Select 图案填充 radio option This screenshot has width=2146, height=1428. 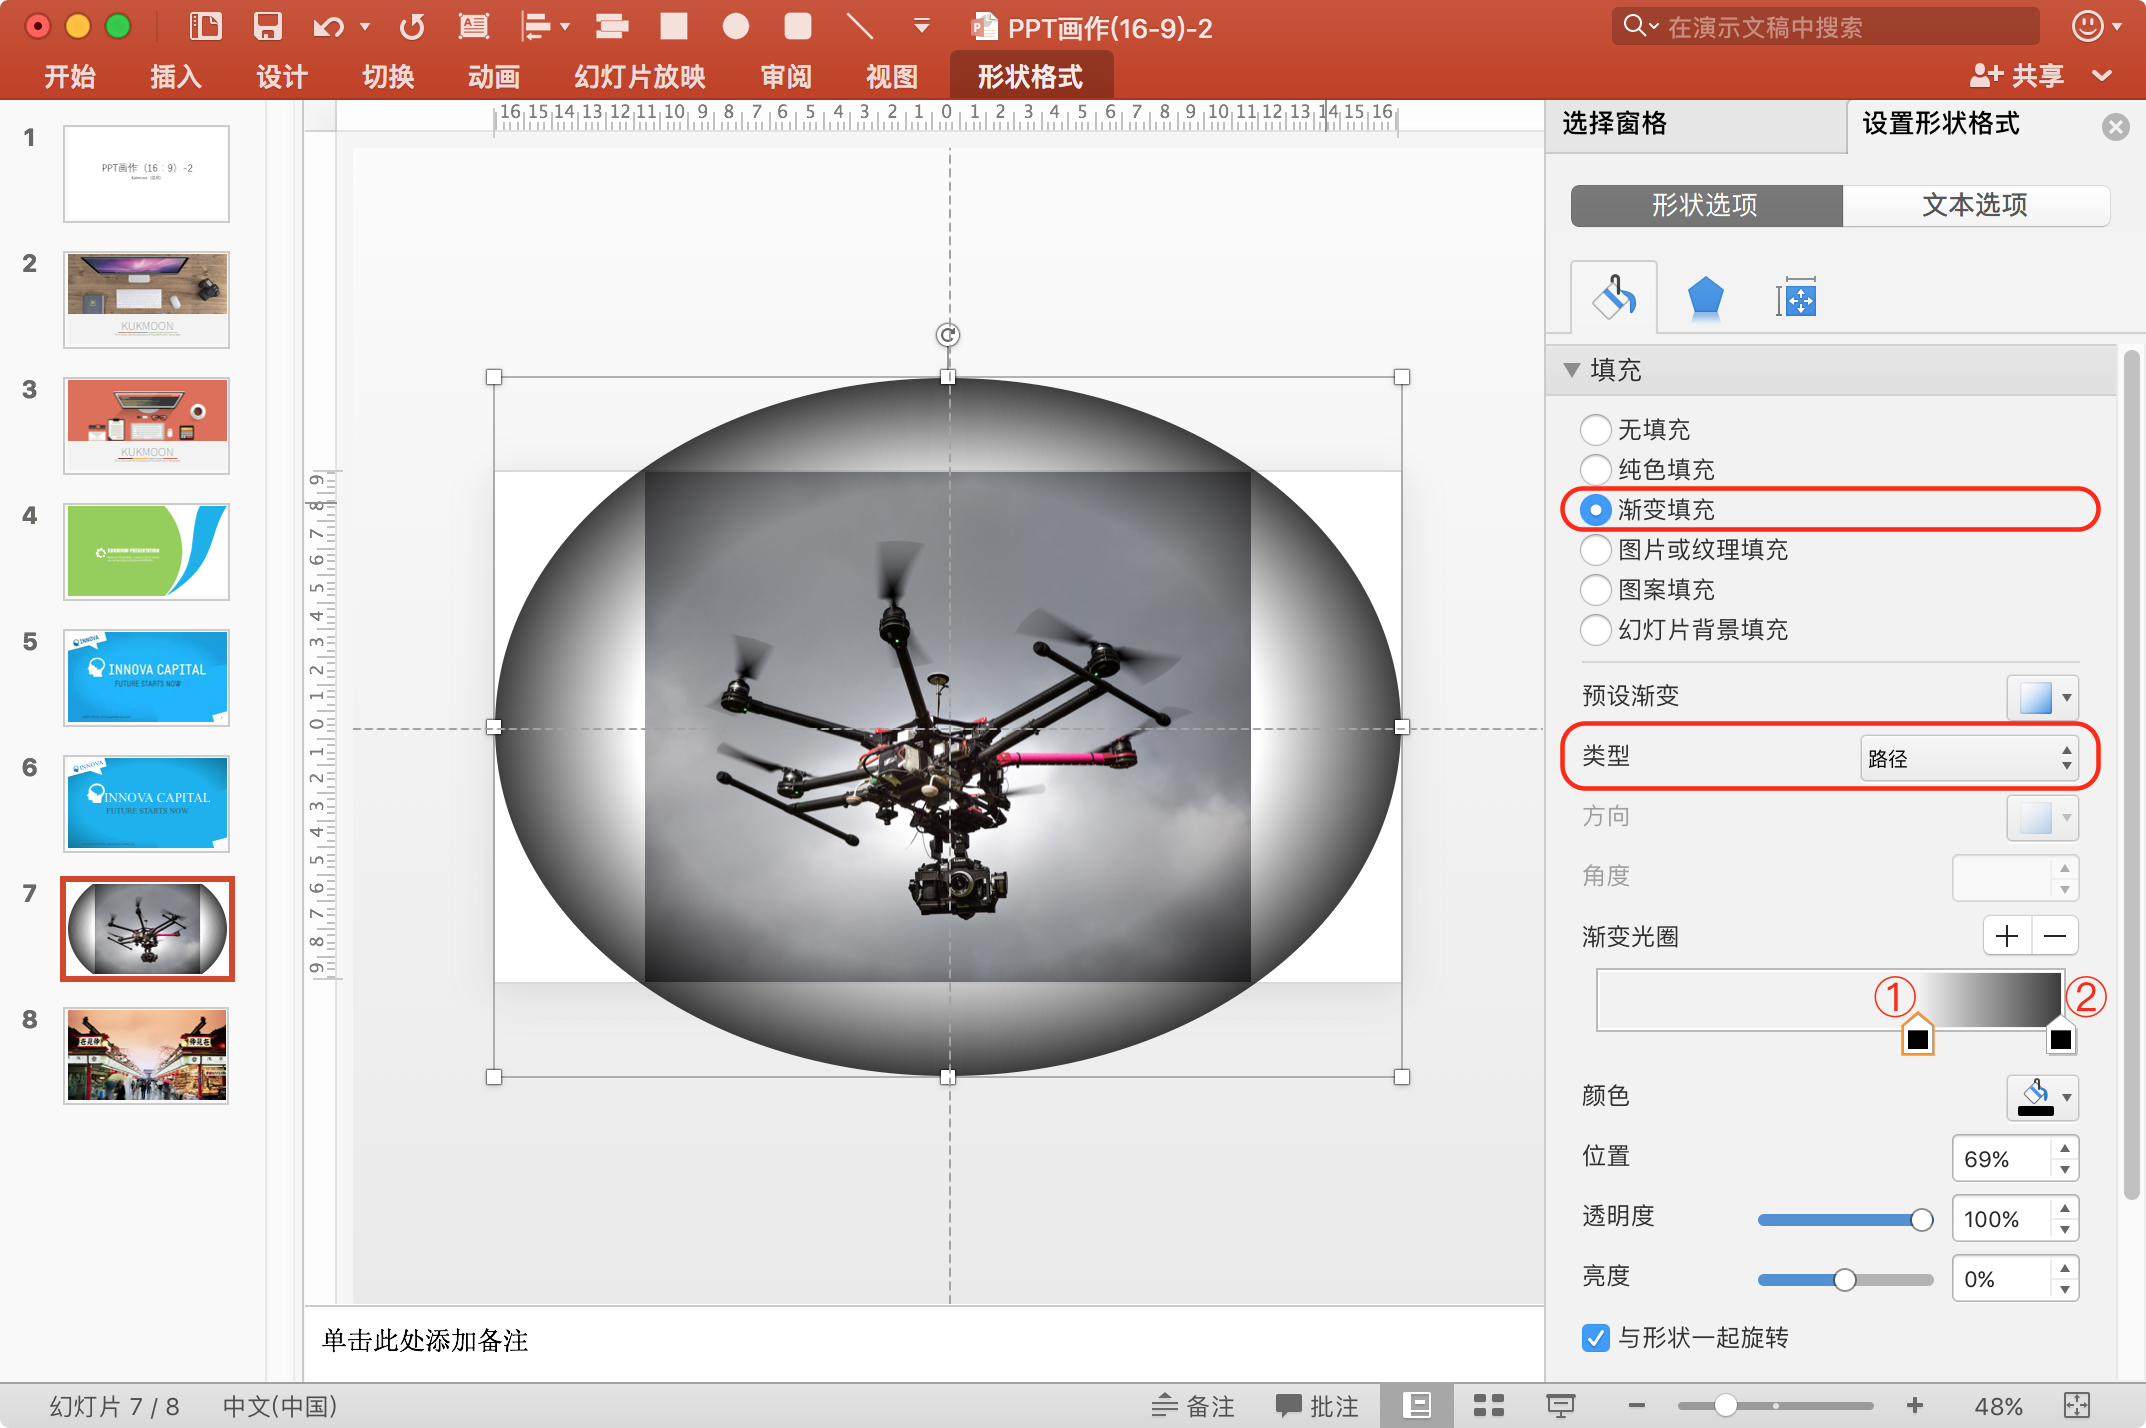pyautogui.click(x=1595, y=590)
